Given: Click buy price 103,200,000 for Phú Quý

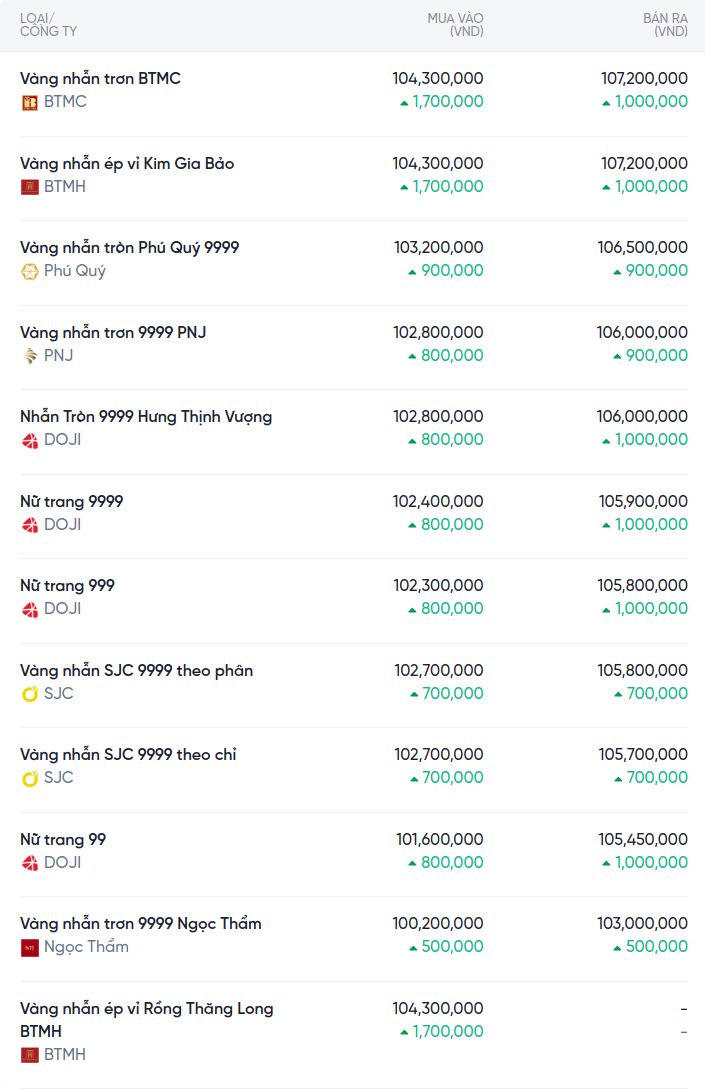Looking at the screenshot, I should [x=439, y=248].
